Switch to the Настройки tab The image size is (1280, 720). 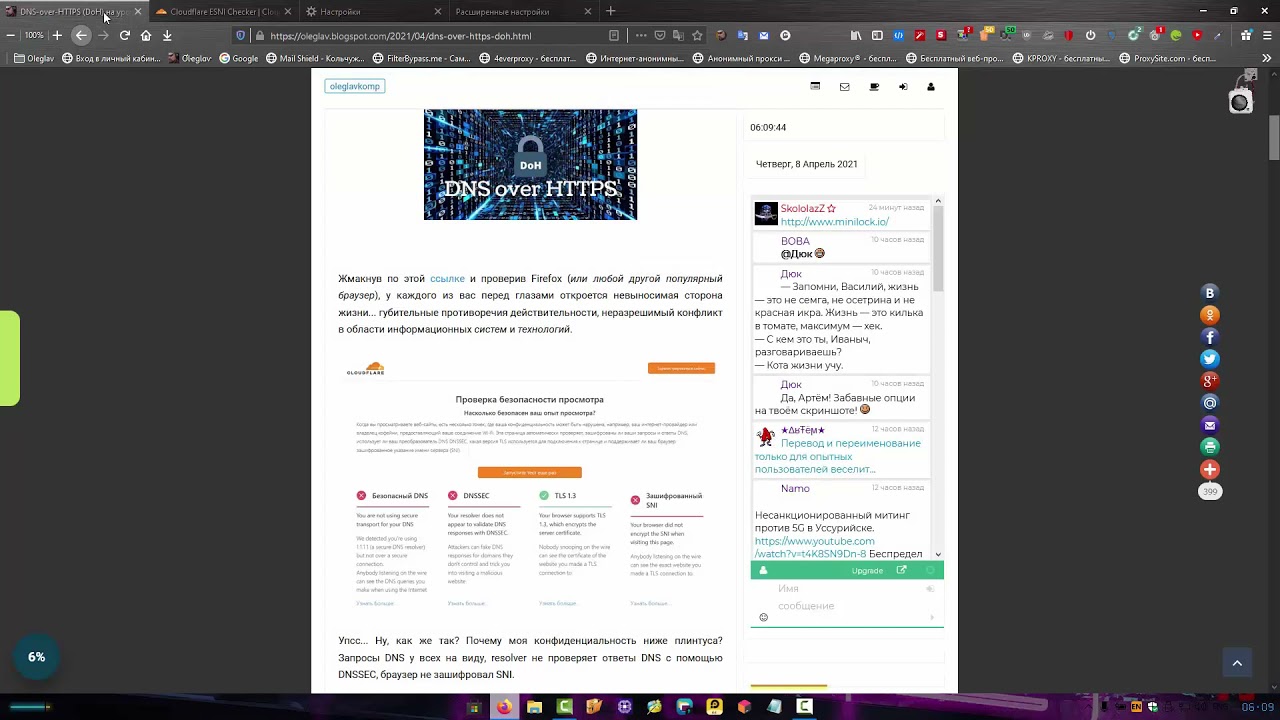click(374, 11)
